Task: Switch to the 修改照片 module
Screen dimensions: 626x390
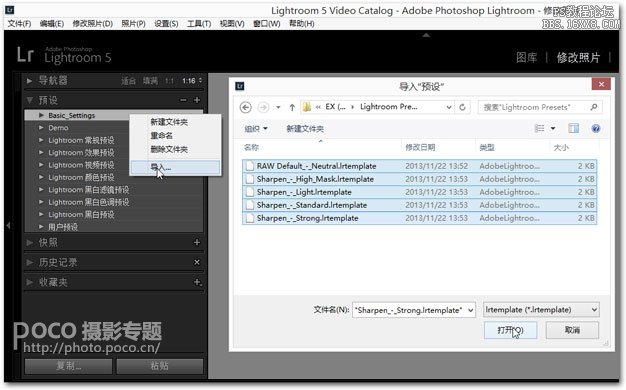Action: [578, 57]
